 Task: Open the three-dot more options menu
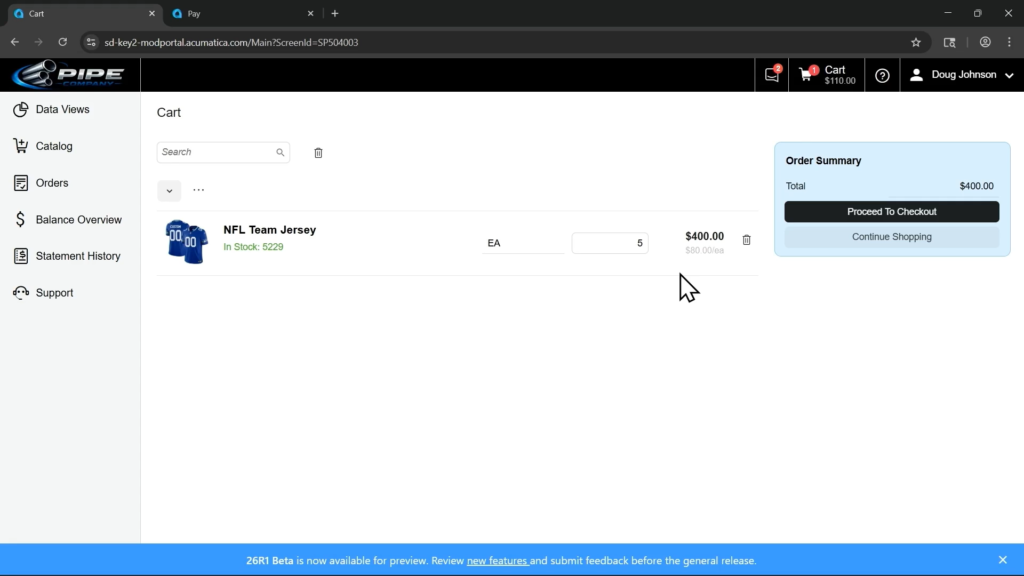(198, 190)
